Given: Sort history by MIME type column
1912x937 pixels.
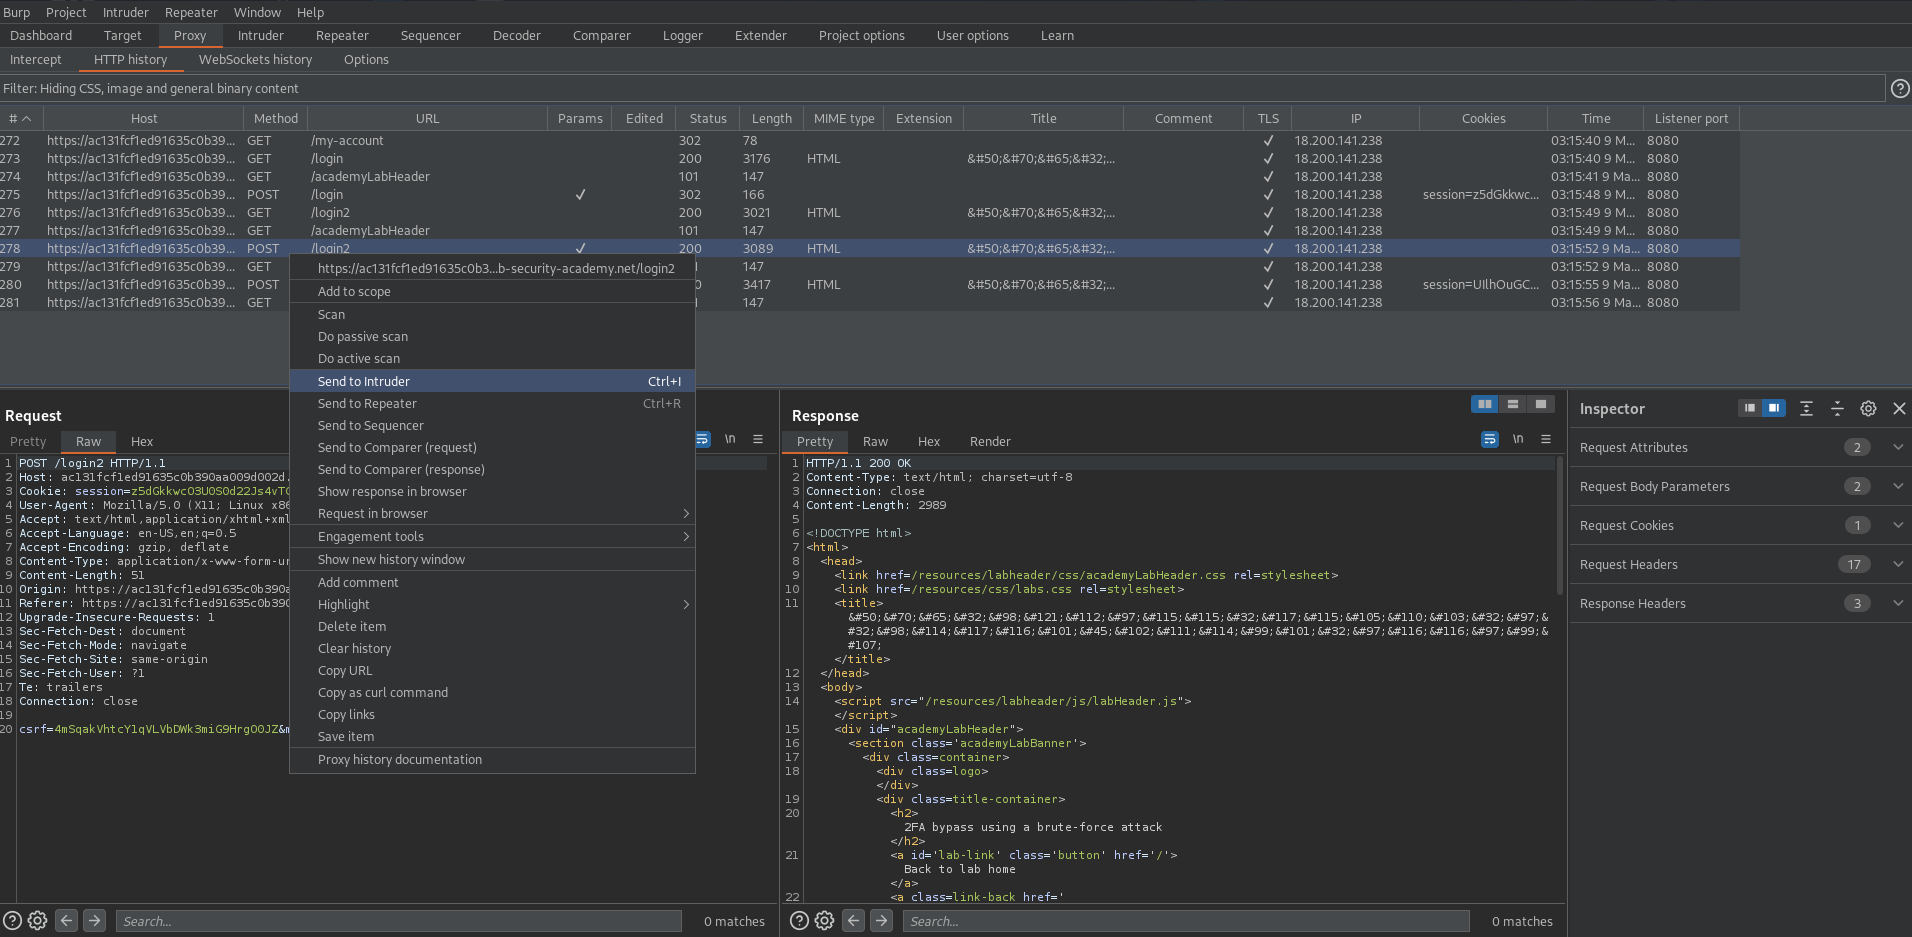Looking at the screenshot, I should [x=844, y=118].
